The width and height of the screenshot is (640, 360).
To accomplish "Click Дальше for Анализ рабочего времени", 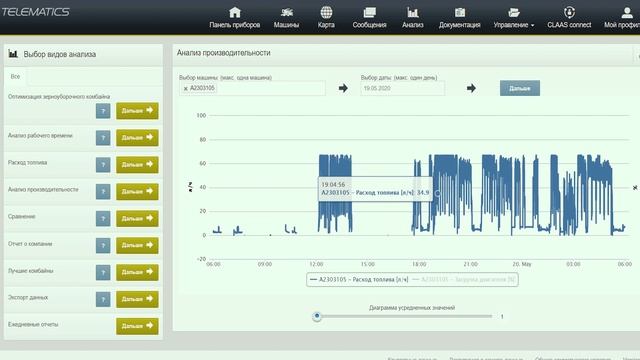I will [x=137, y=138].
